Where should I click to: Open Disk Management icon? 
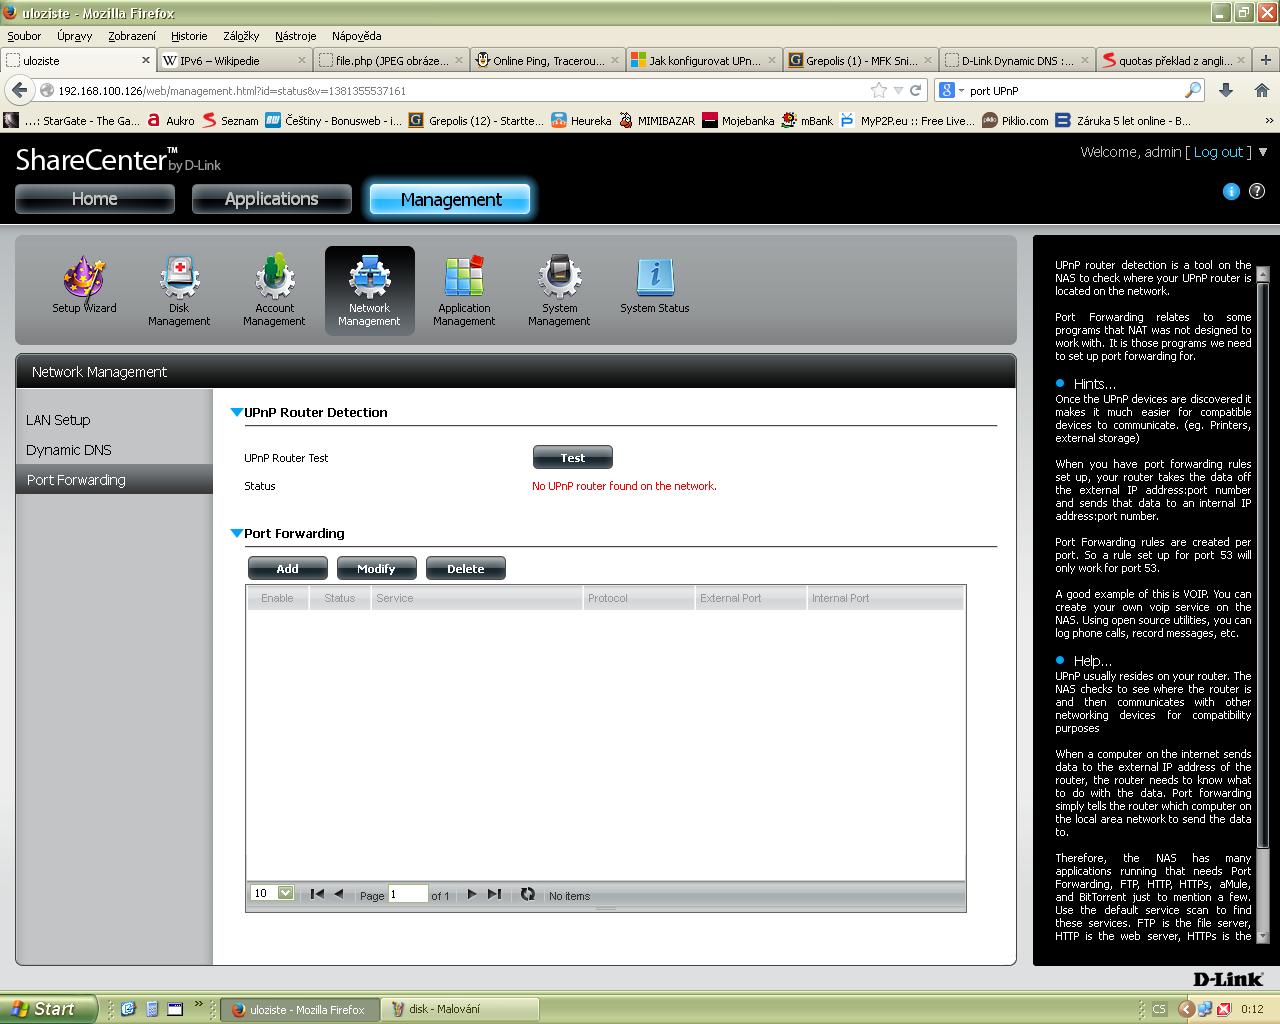[x=179, y=291]
